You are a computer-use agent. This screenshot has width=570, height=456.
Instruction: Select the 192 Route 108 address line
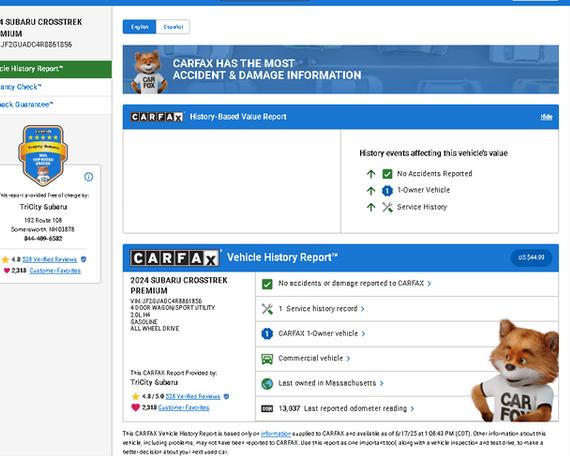pyautogui.click(x=43, y=220)
